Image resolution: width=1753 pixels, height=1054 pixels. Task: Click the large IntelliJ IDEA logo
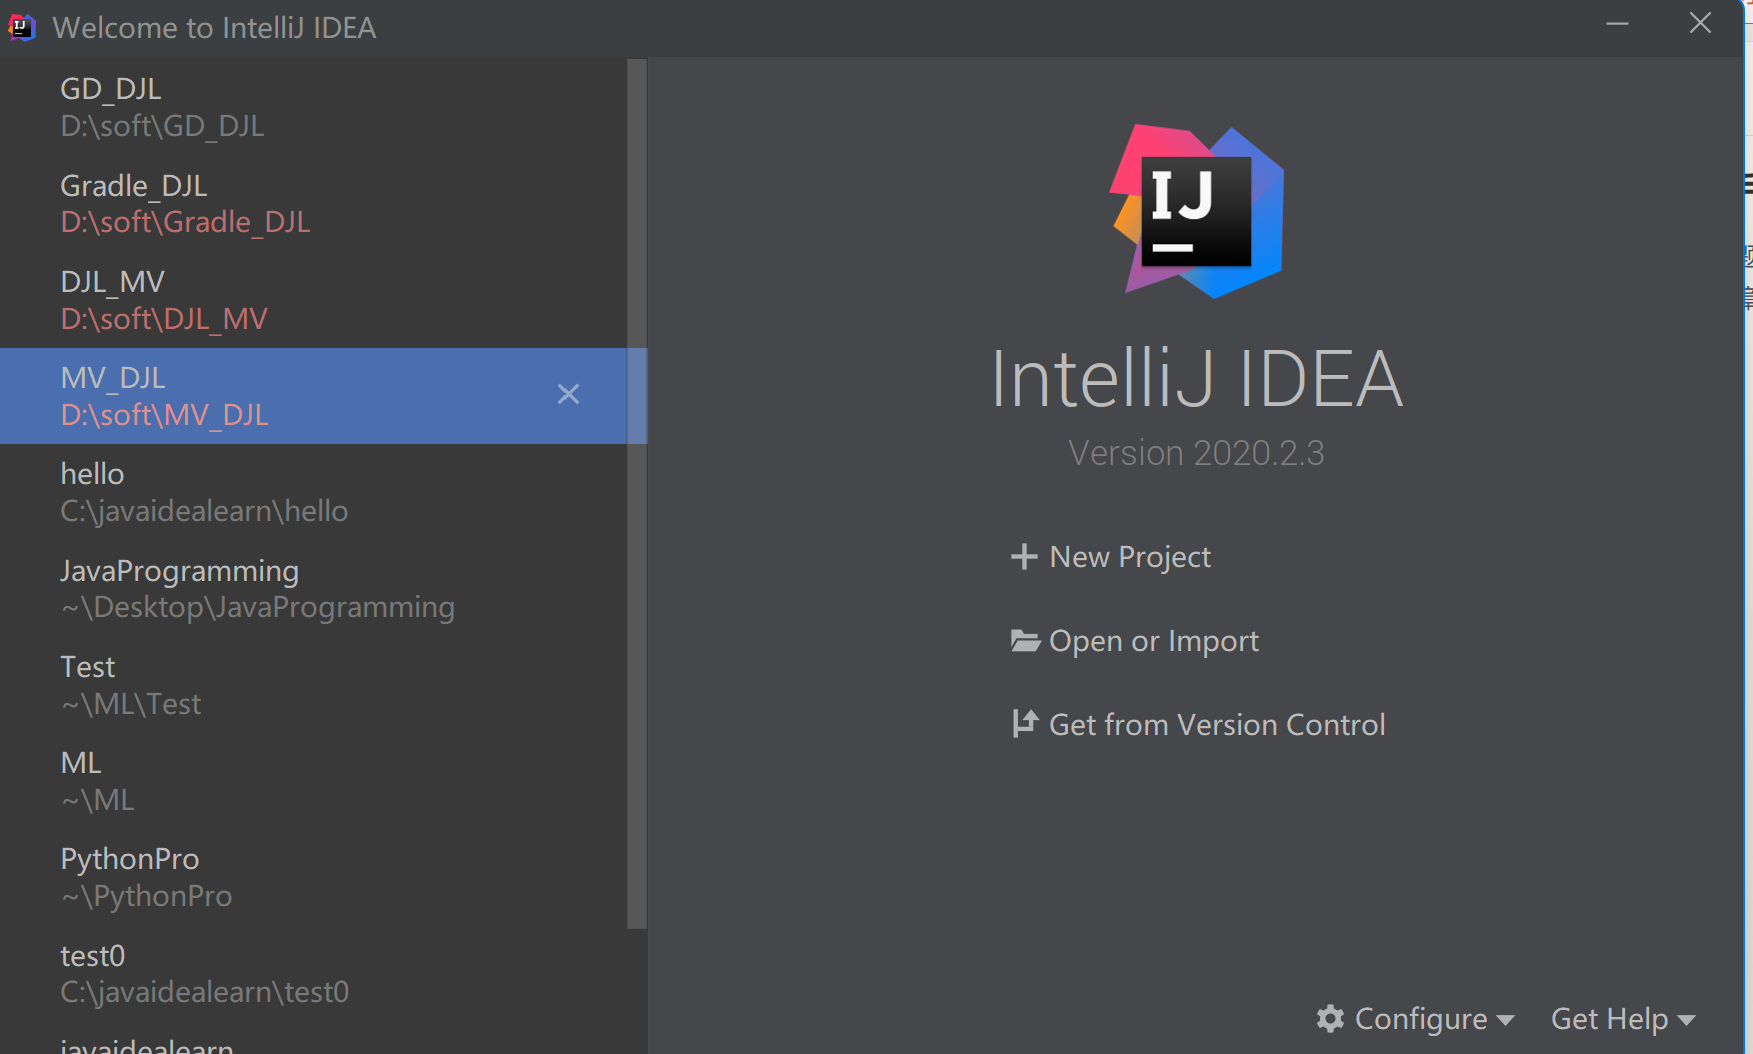(1196, 210)
